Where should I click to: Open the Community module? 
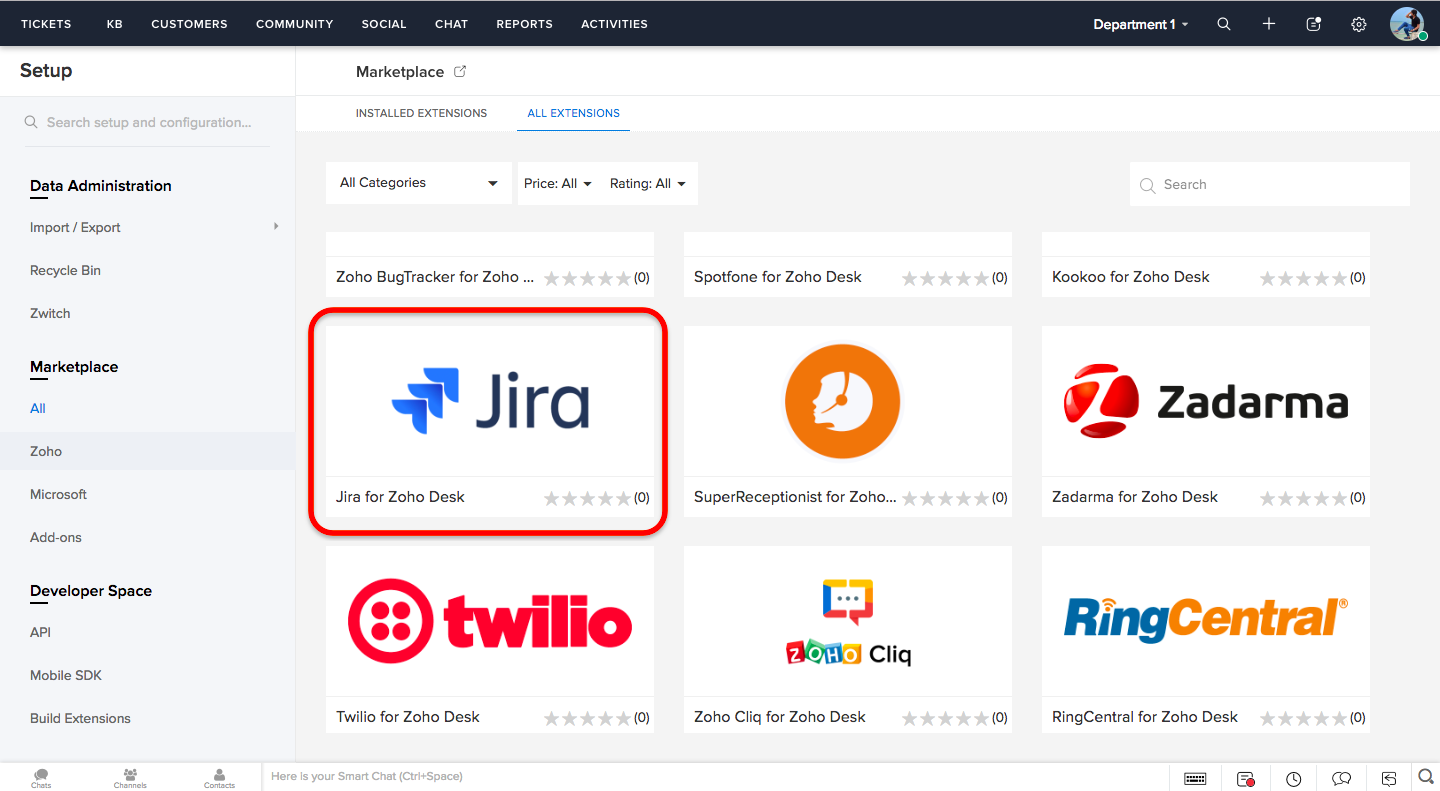[294, 24]
